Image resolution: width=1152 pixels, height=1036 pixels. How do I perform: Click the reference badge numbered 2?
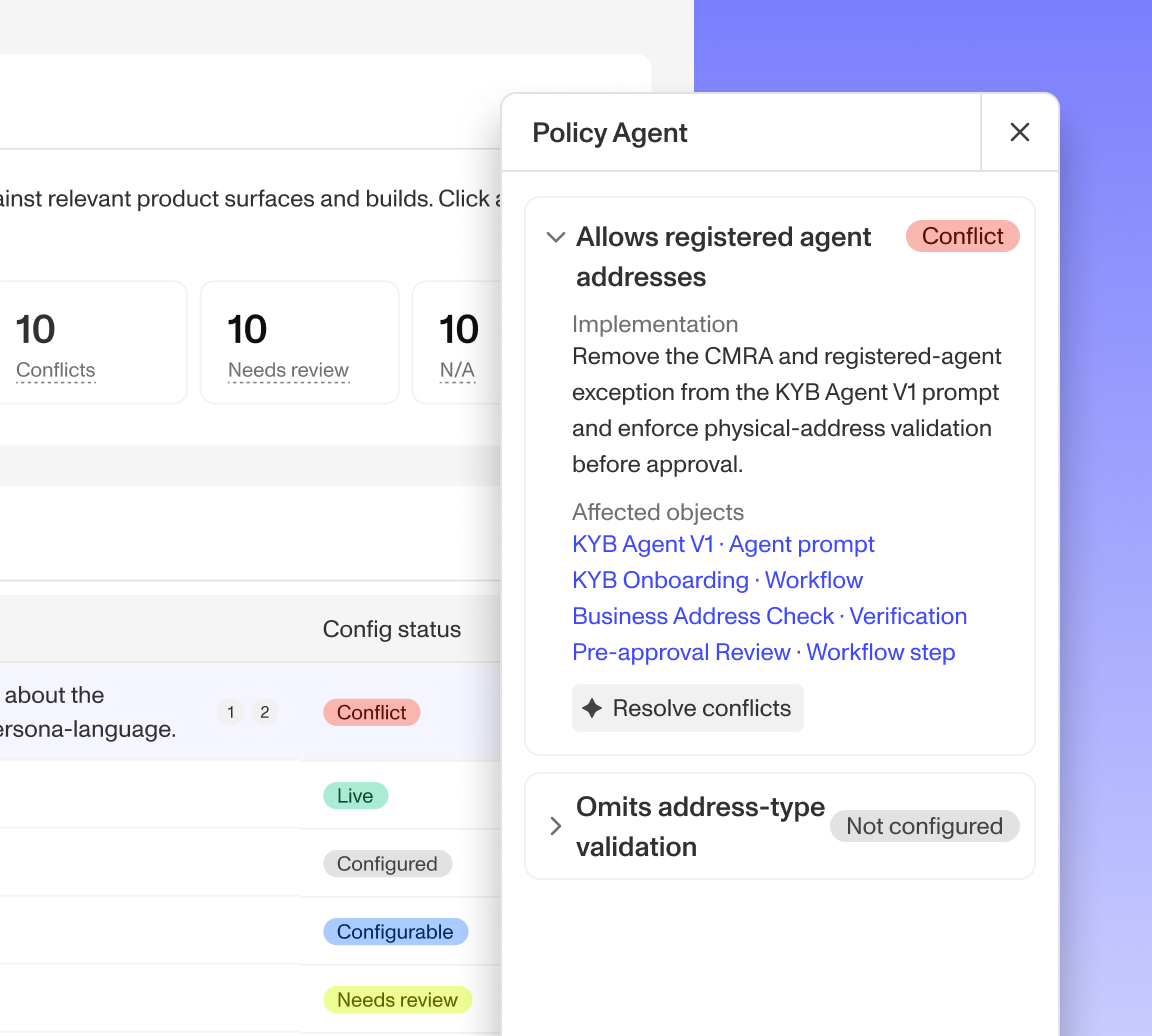(264, 712)
